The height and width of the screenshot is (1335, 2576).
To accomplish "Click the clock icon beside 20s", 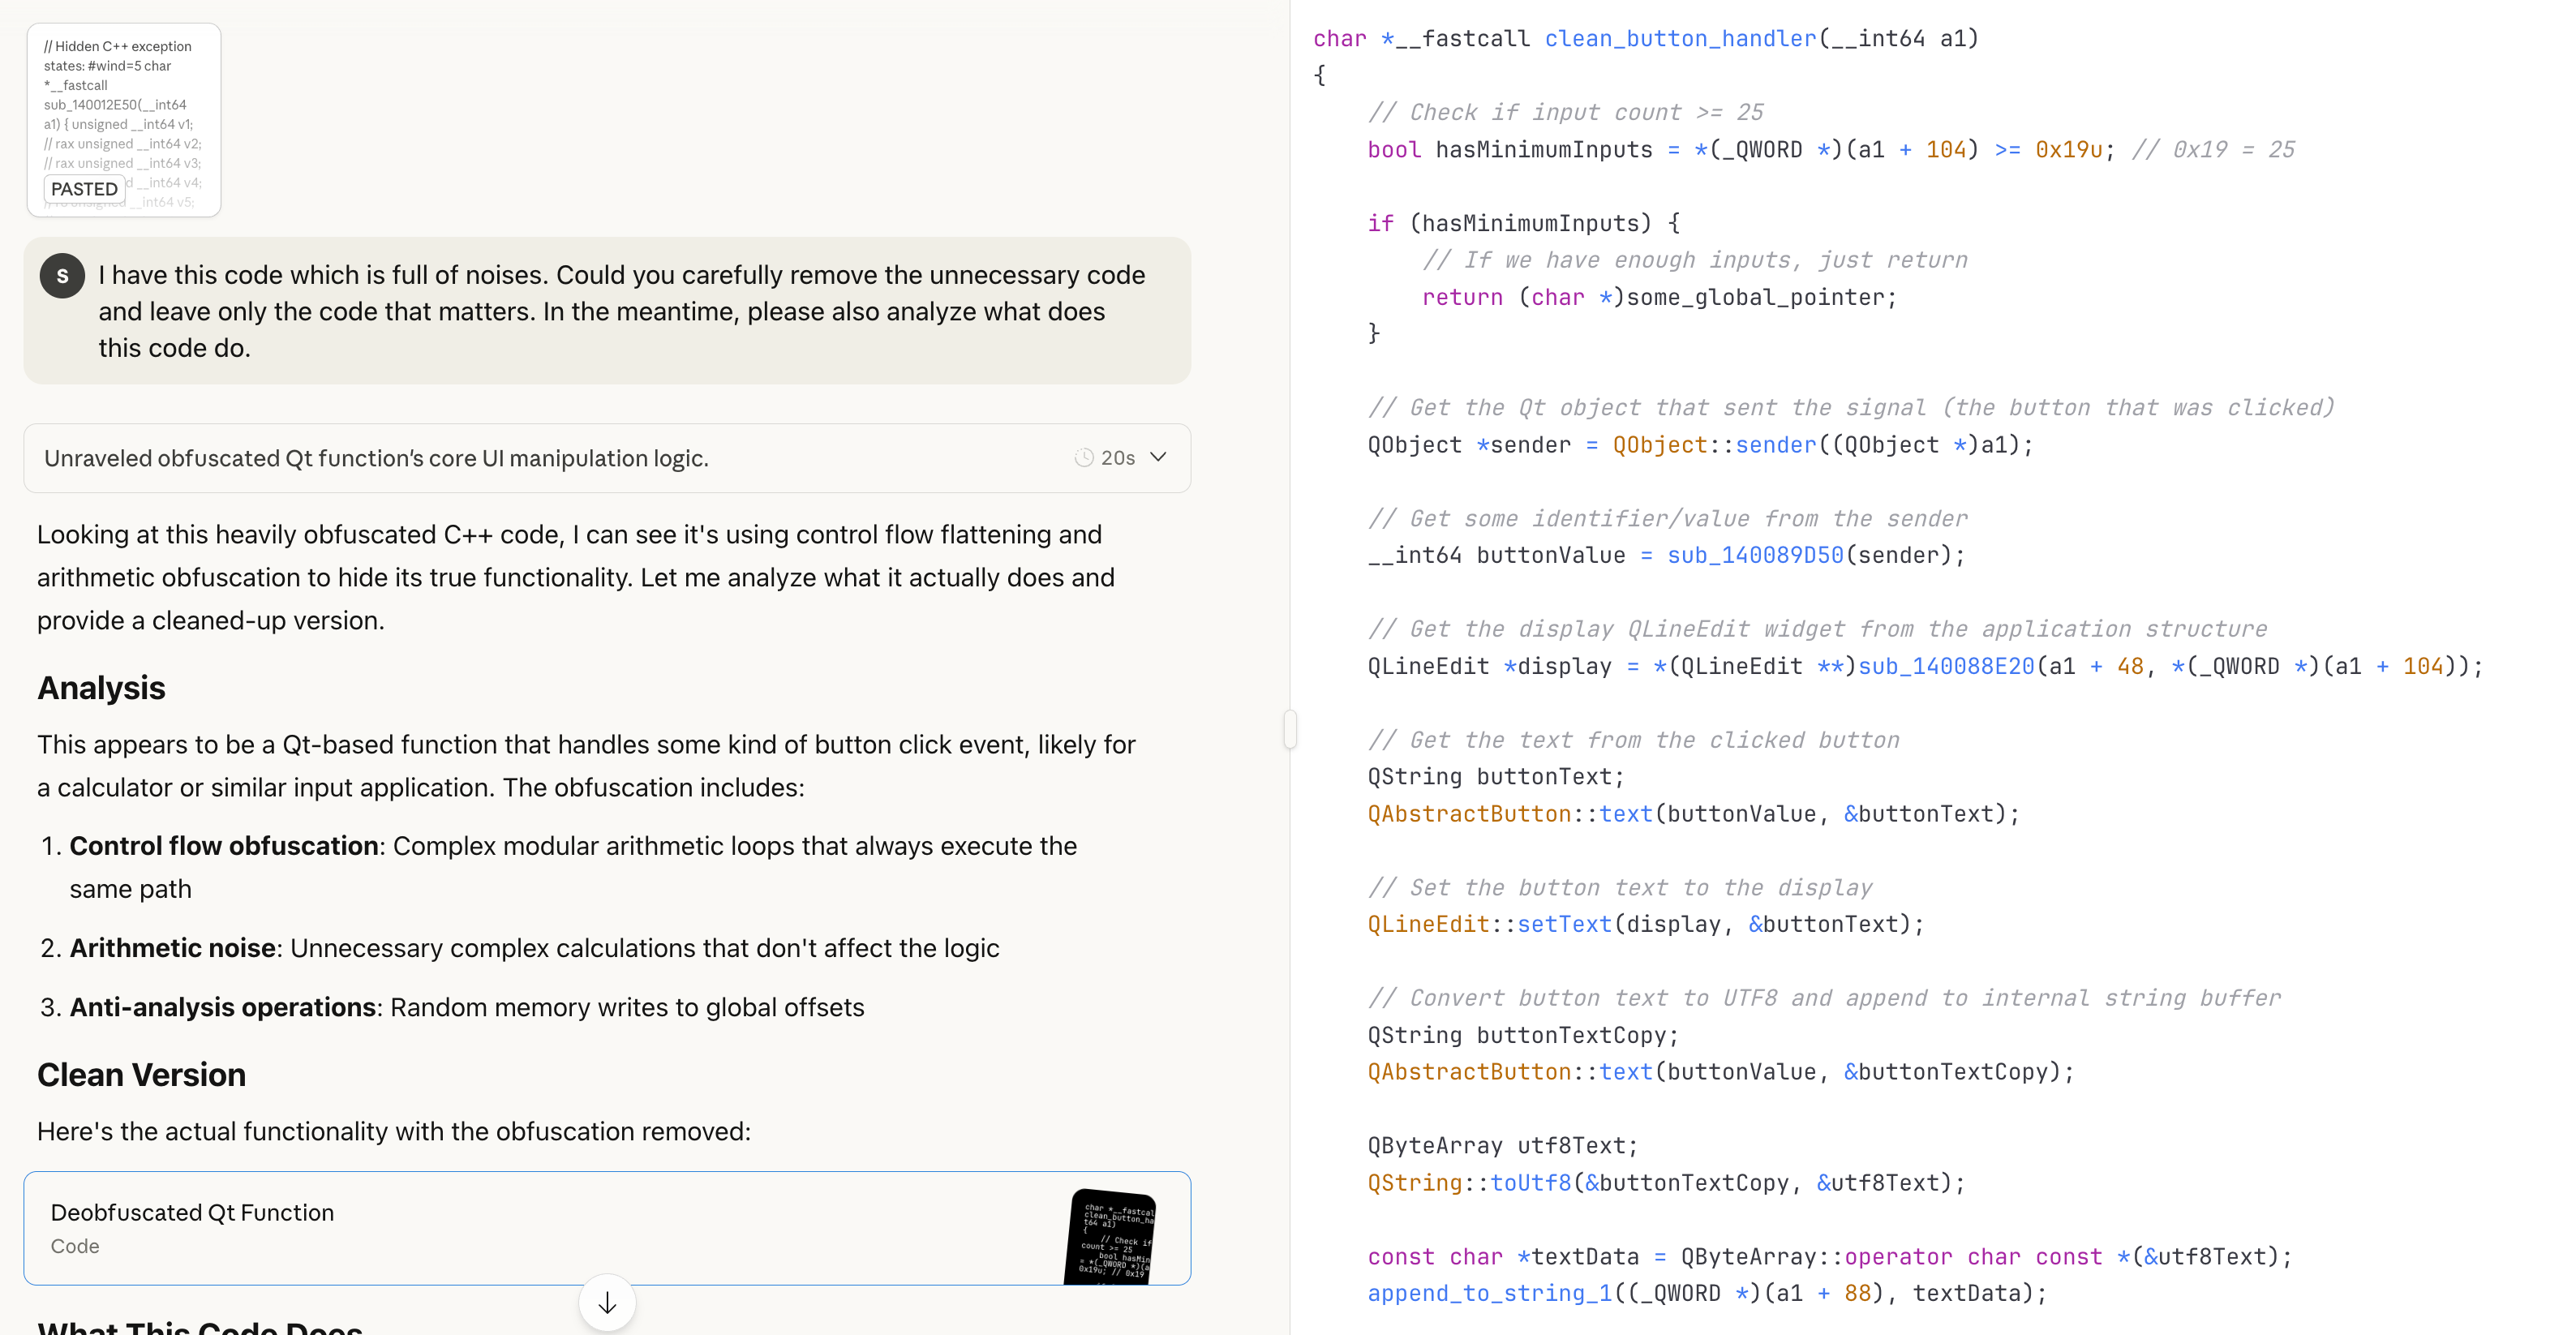I will pos(1083,458).
